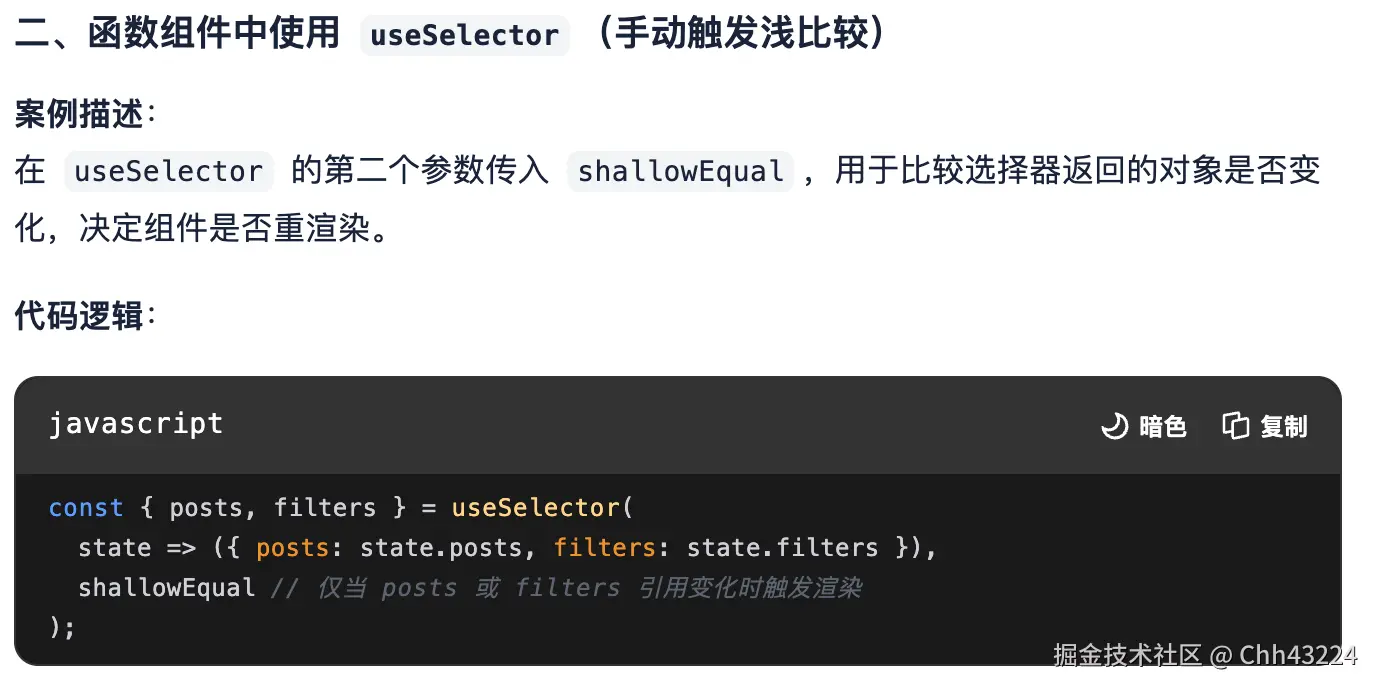
Task: Click the 案例描述 bold label
Action: click(79, 115)
